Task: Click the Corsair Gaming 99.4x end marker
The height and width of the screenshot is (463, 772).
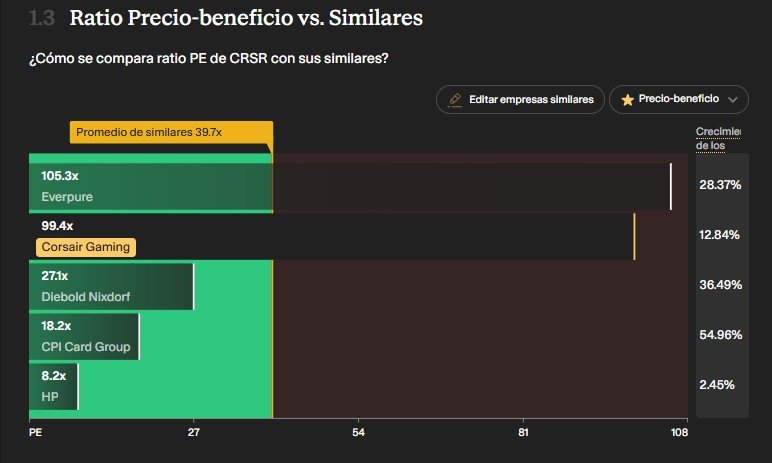Action: coord(634,236)
